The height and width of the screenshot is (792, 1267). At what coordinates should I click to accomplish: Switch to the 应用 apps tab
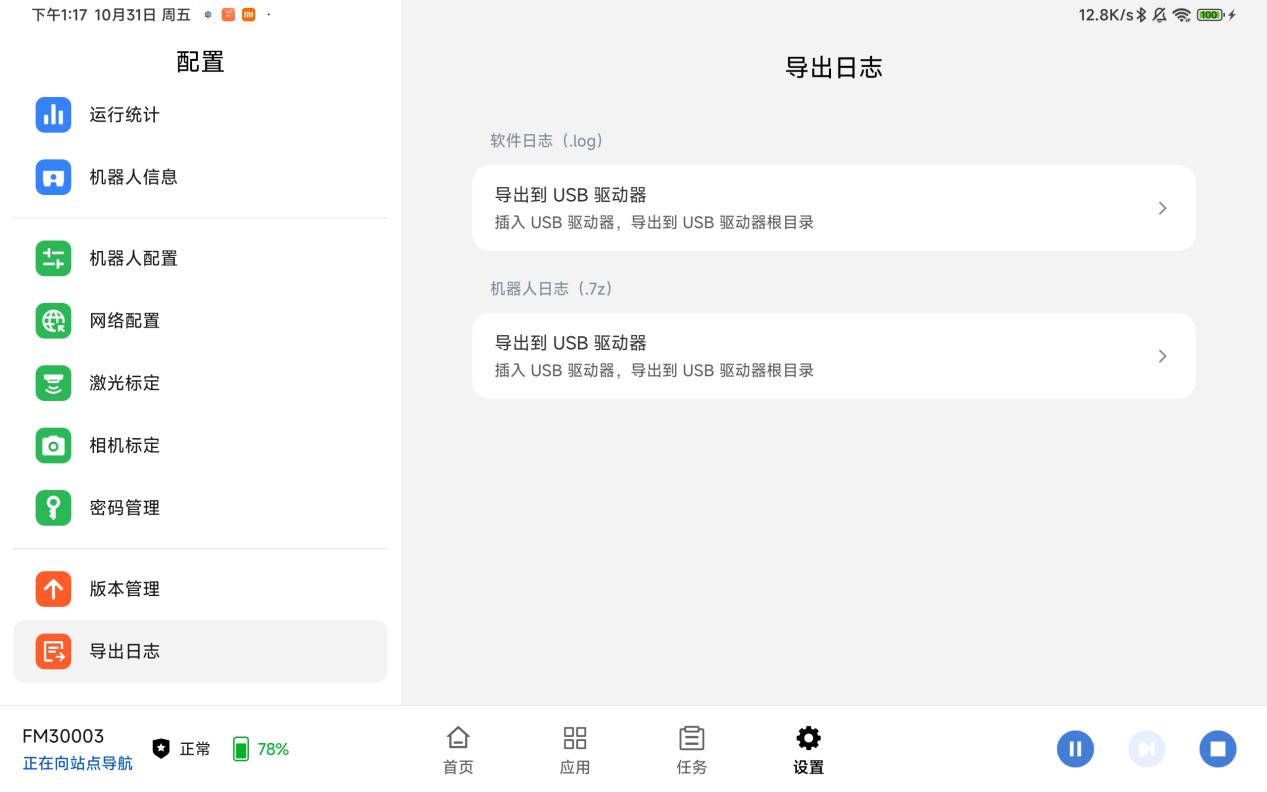[x=575, y=750]
